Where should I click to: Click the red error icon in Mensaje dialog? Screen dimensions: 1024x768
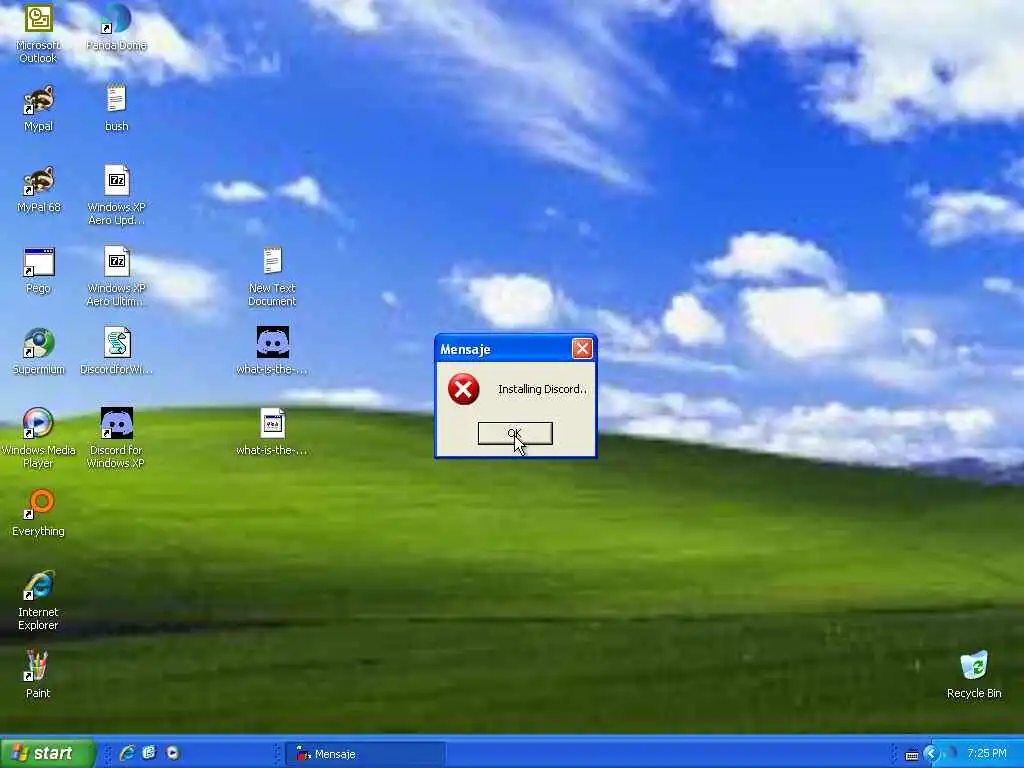click(x=463, y=389)
